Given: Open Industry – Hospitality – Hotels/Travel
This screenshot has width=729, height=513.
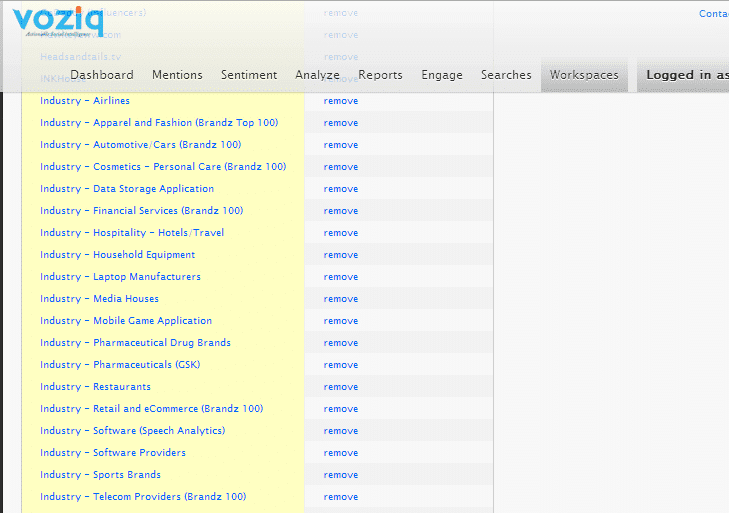Looking at the screenshot, I should tap(132, 233).
